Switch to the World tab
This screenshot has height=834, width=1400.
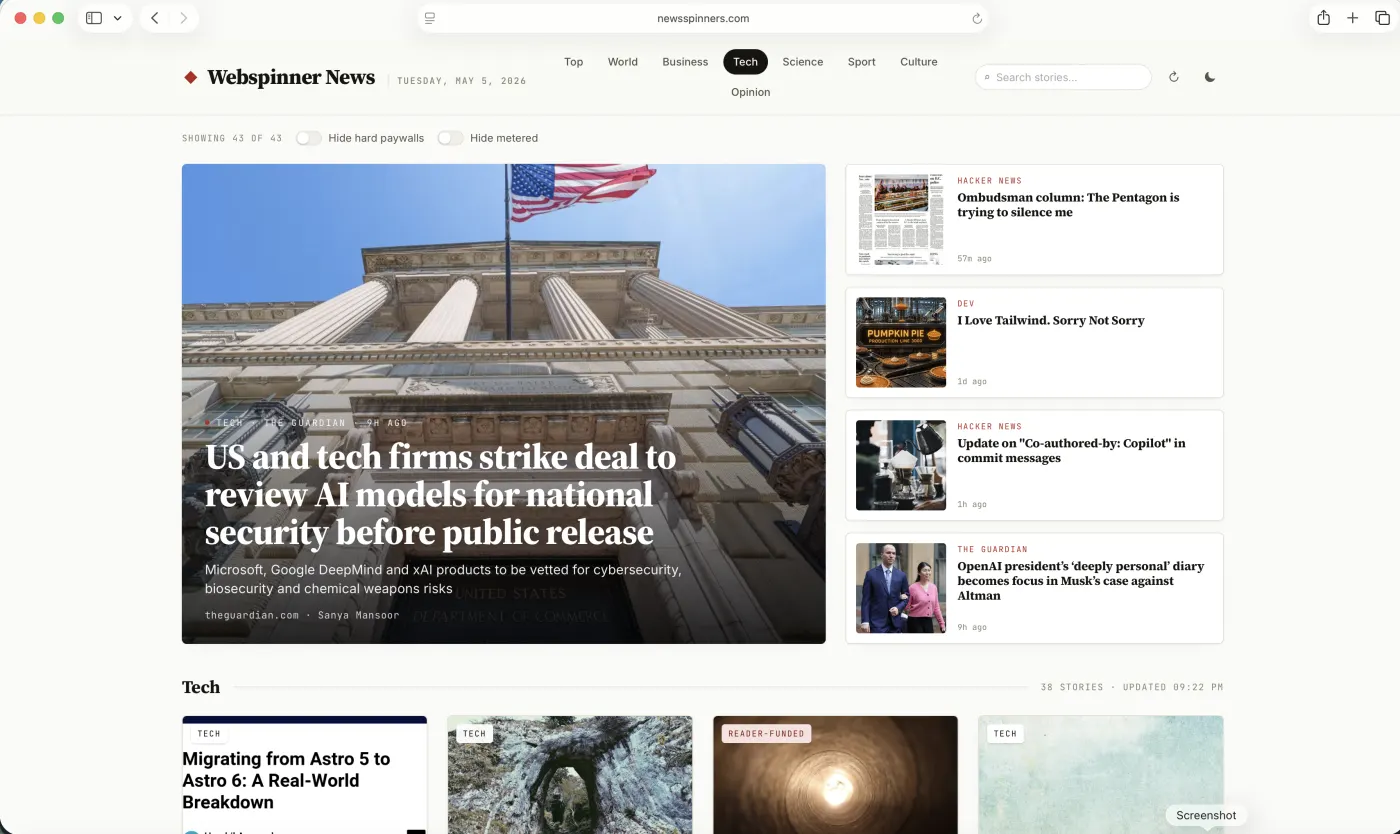(622, 62)
